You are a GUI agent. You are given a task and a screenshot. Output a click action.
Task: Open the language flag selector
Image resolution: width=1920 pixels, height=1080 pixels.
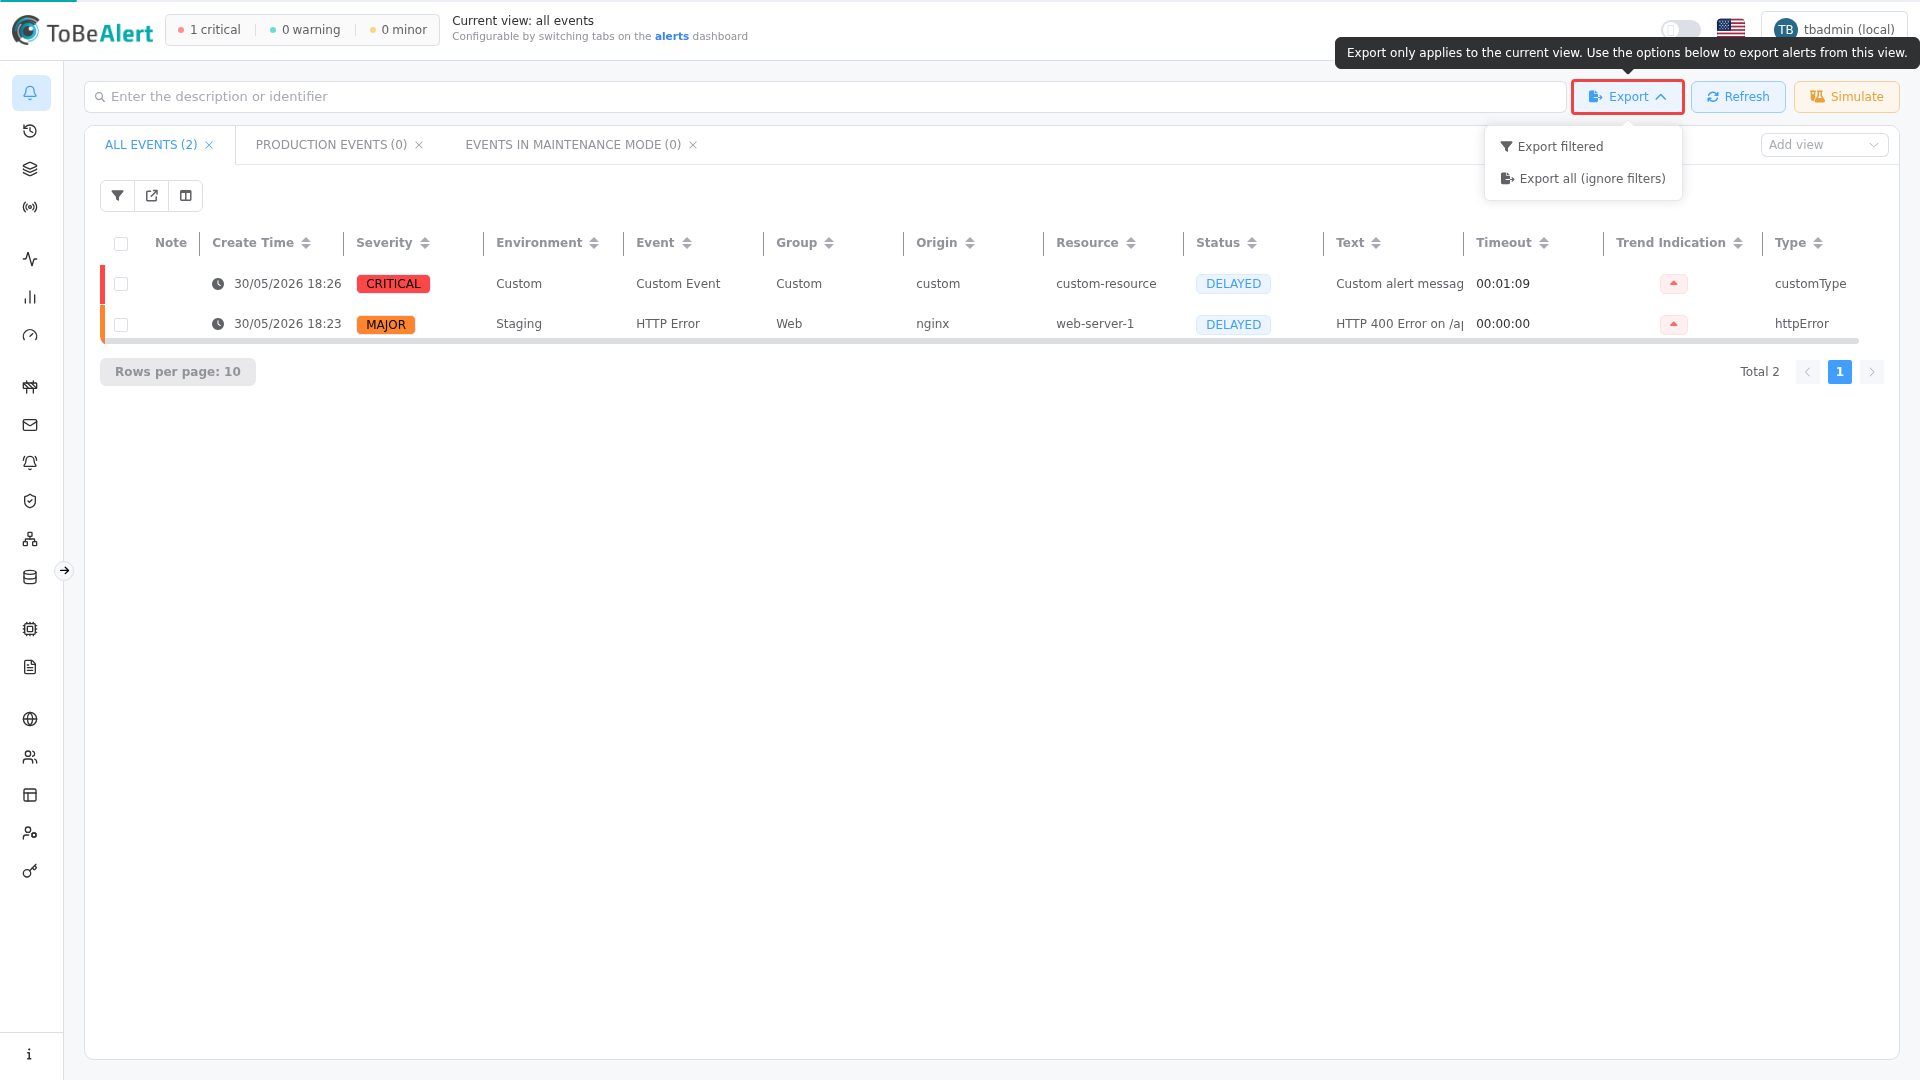[1730, 29]
